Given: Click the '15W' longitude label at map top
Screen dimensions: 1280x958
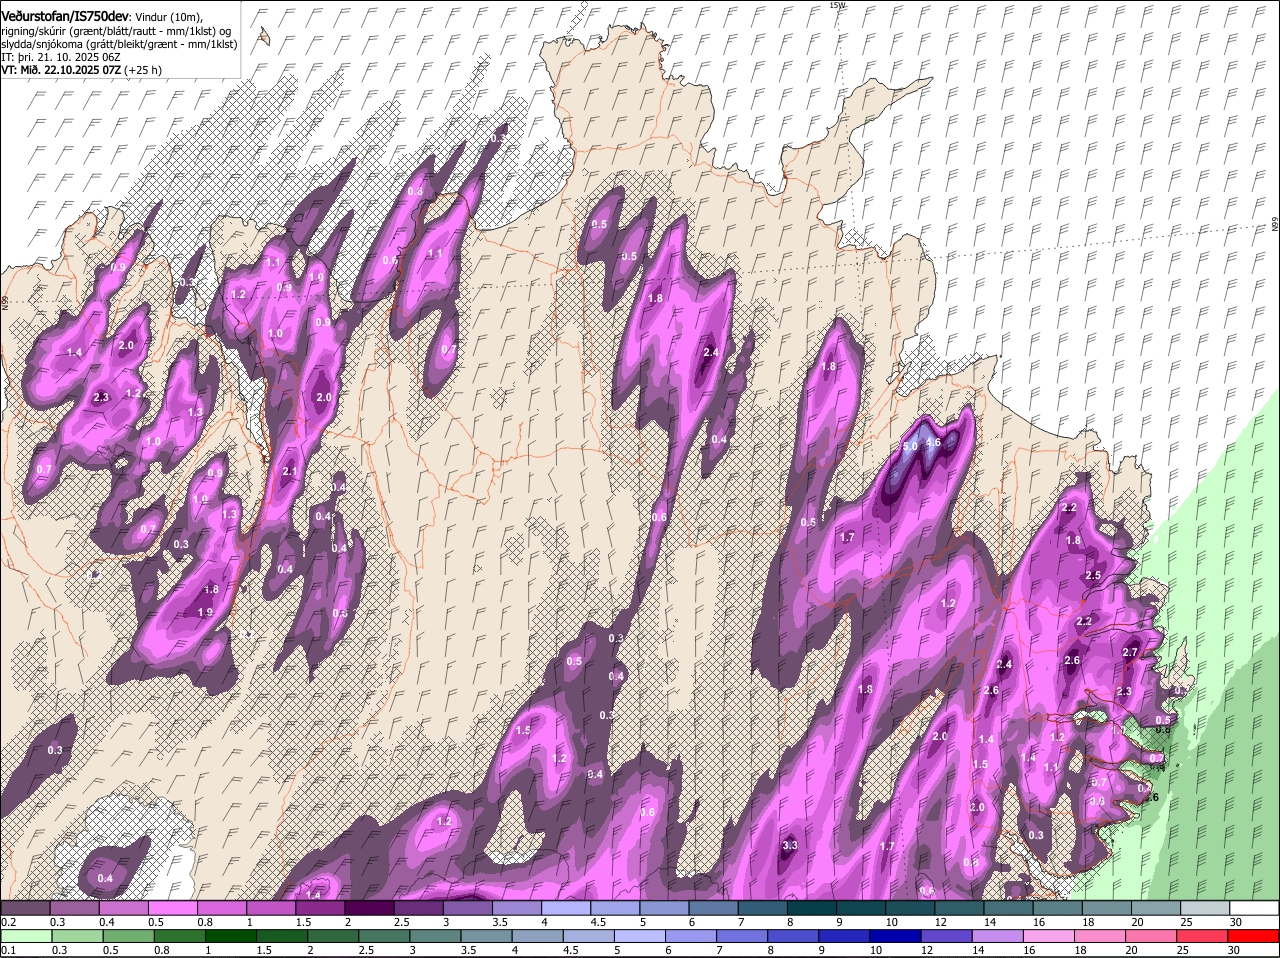Looking at the screenshot, I should click(x=838, y=6).
